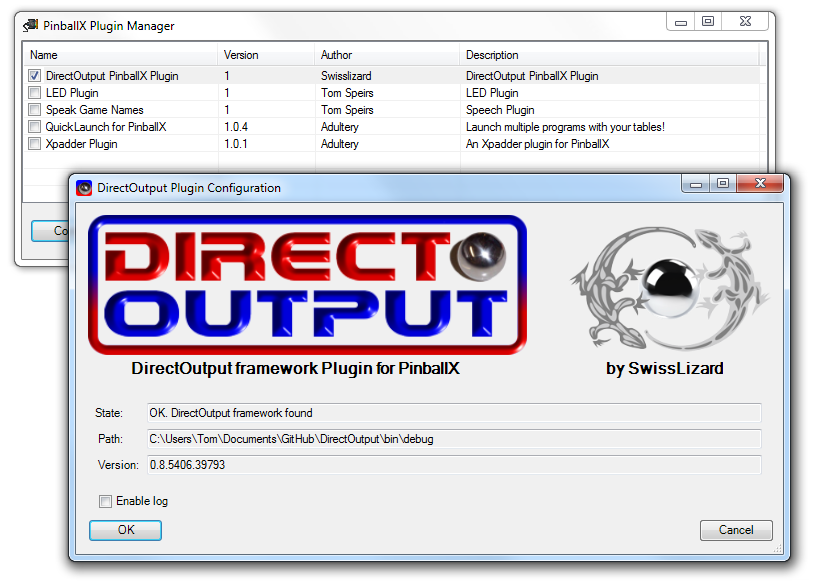817x586 pixels.
Task: Toggle the Enable log checkbox
Action: [x=105, y=501]
